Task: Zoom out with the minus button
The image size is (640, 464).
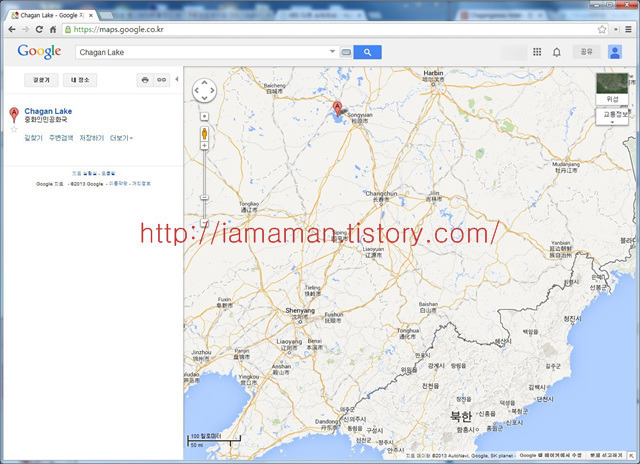Action: point(204,223)
